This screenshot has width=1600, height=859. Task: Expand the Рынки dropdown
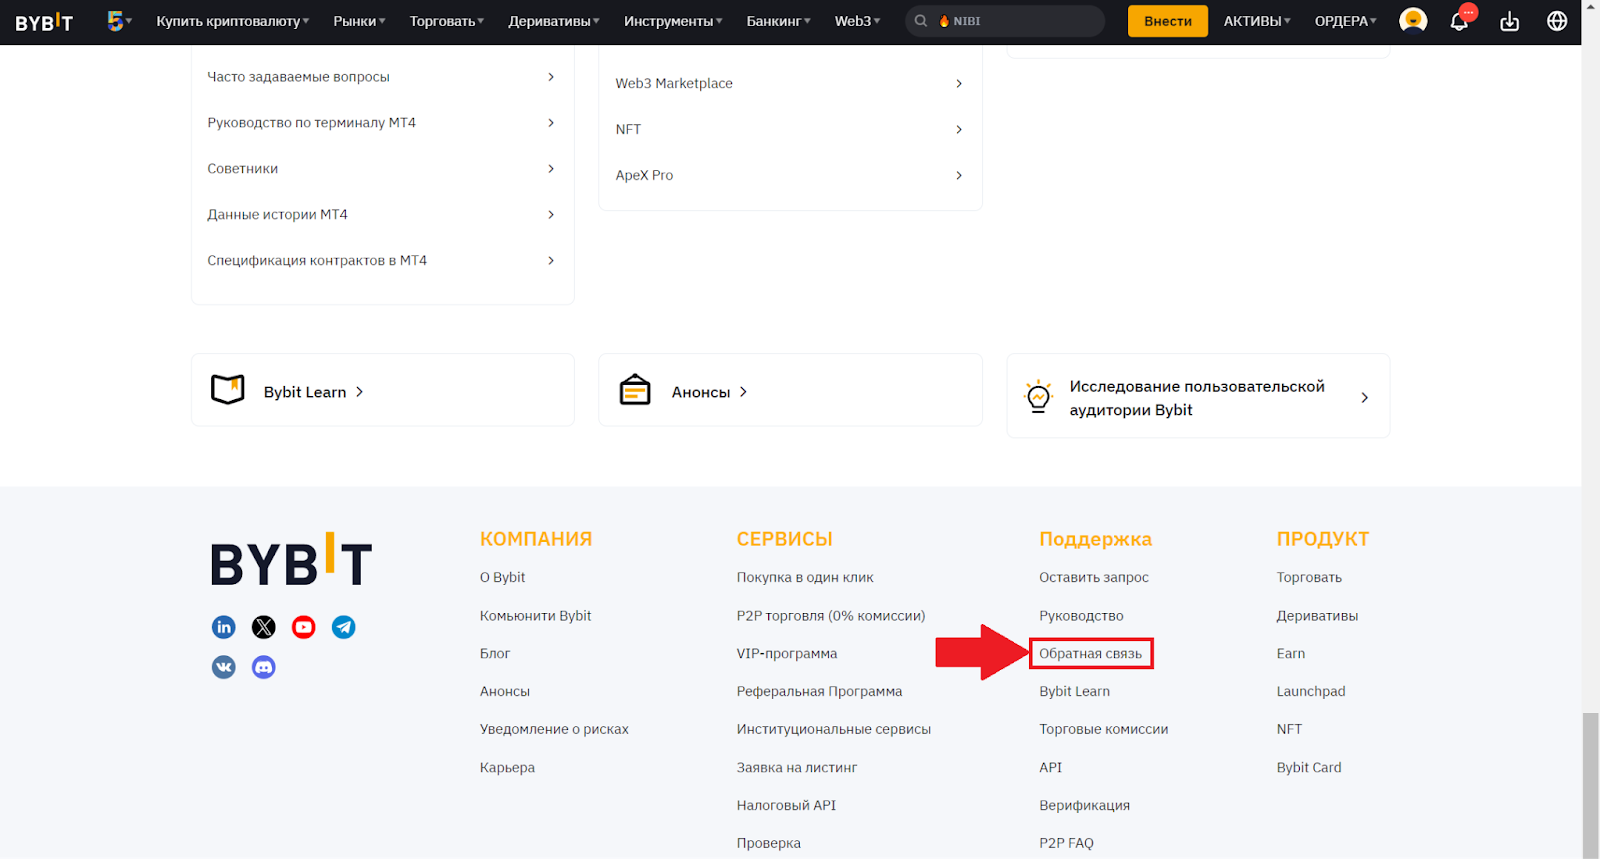pyautogui.click(x=360, y=21)
